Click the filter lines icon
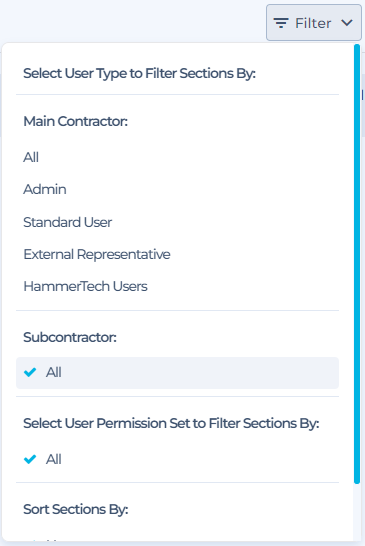The image size is (365, 546). pyautogui.click(x=281, y=23)
